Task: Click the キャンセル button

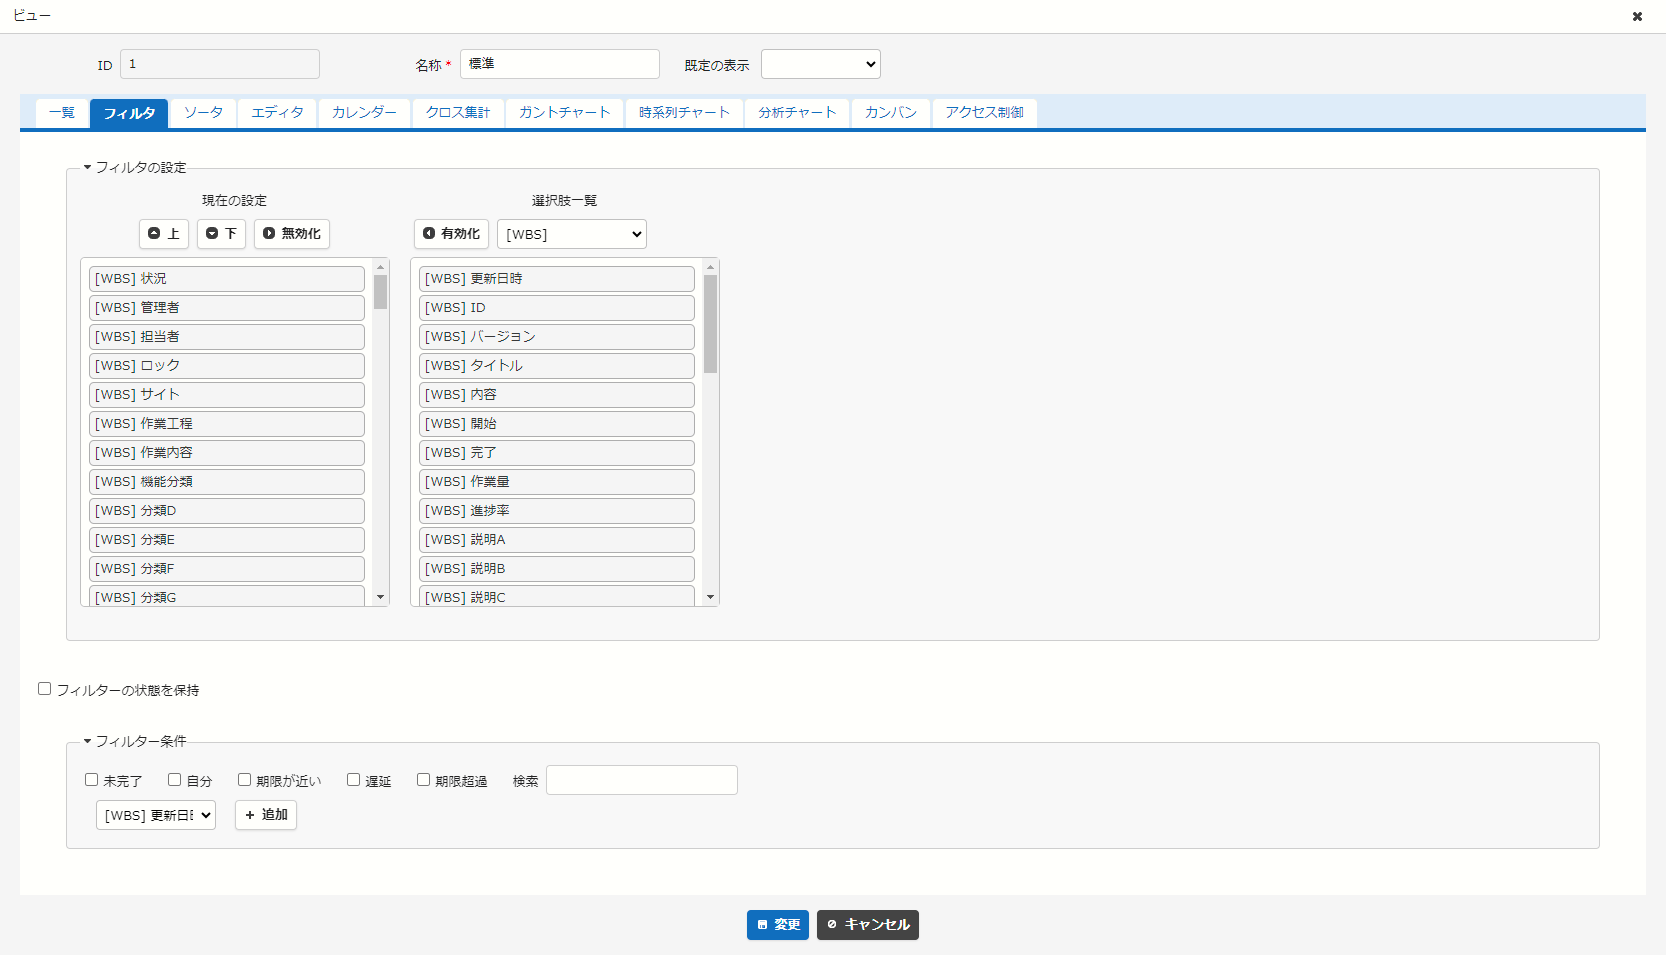Action: coord(868,925)
